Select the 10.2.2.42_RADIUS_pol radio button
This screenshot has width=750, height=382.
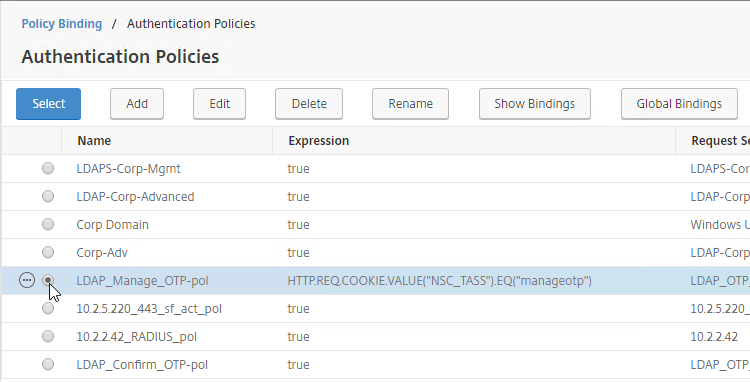(48, 337)
